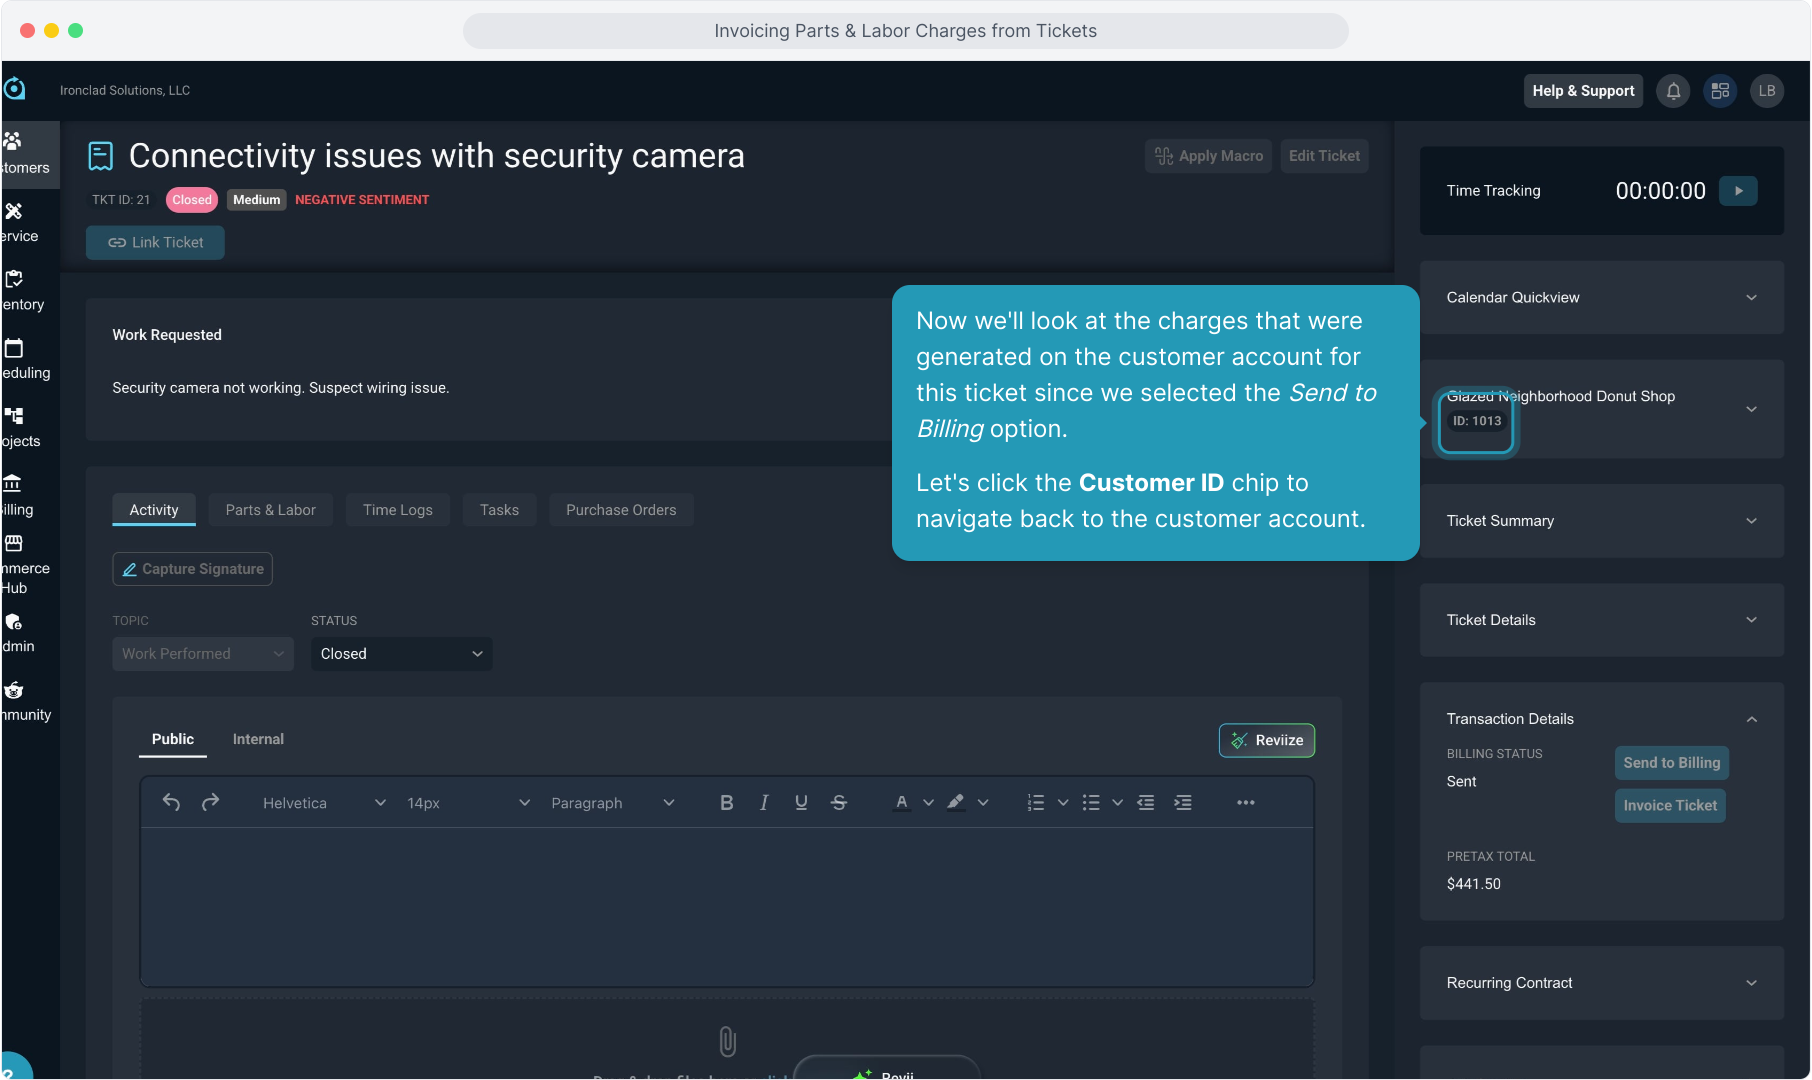Screen dimensions: 1812x1080
Task: Switch to the Parts & Labor tab
Action: pyautogui.click(x=270, y=510)
